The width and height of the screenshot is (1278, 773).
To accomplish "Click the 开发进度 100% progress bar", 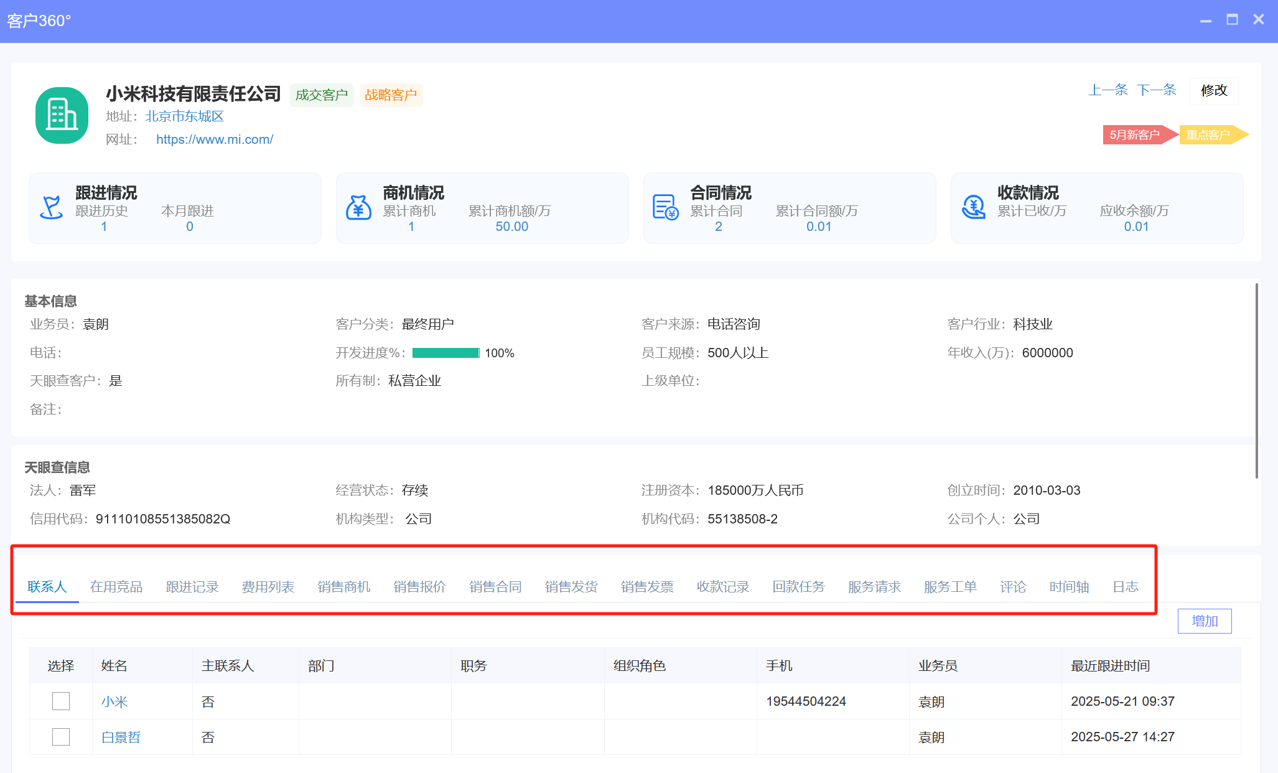I will [444, 353].
